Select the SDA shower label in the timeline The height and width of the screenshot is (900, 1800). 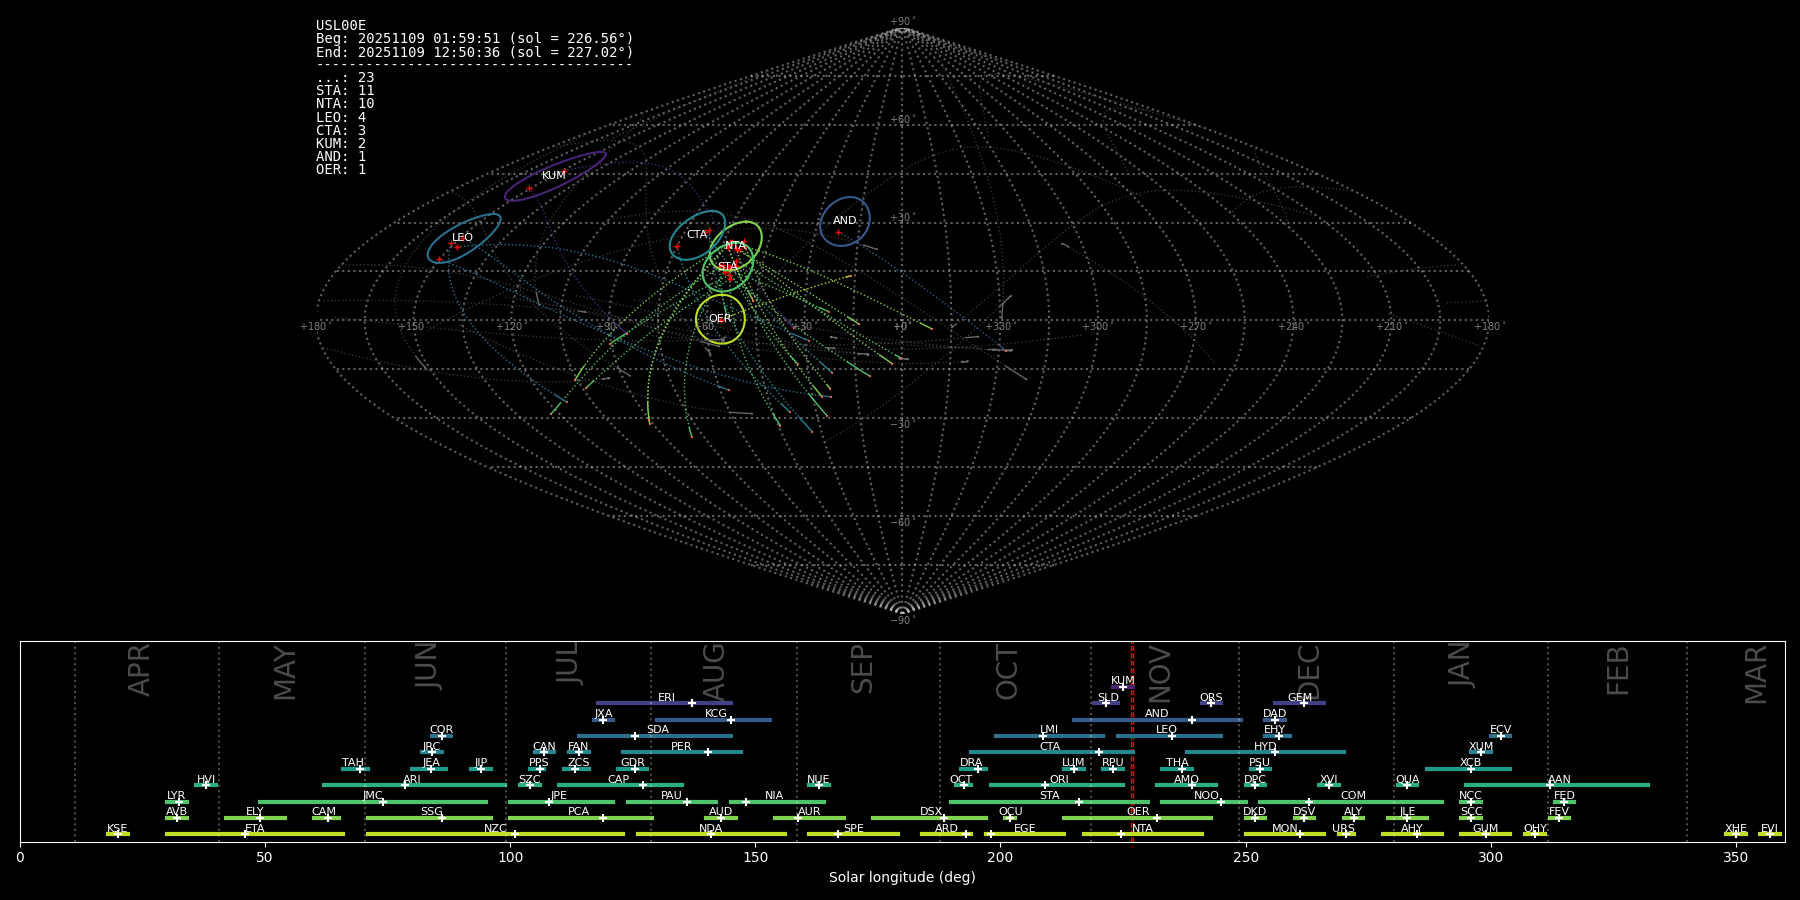658,730
